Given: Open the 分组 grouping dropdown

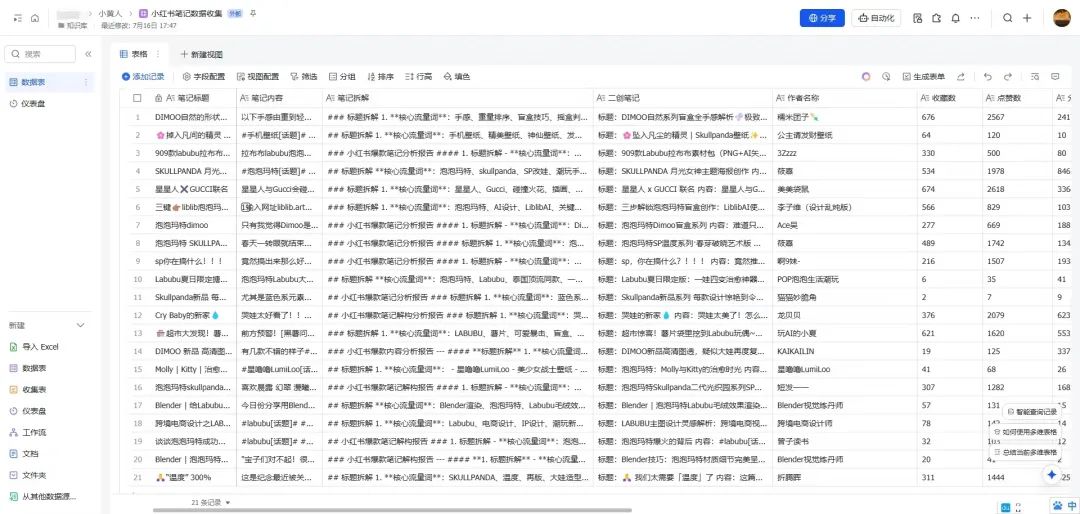Looking at the screenshot, I should (x=342, y=76).
